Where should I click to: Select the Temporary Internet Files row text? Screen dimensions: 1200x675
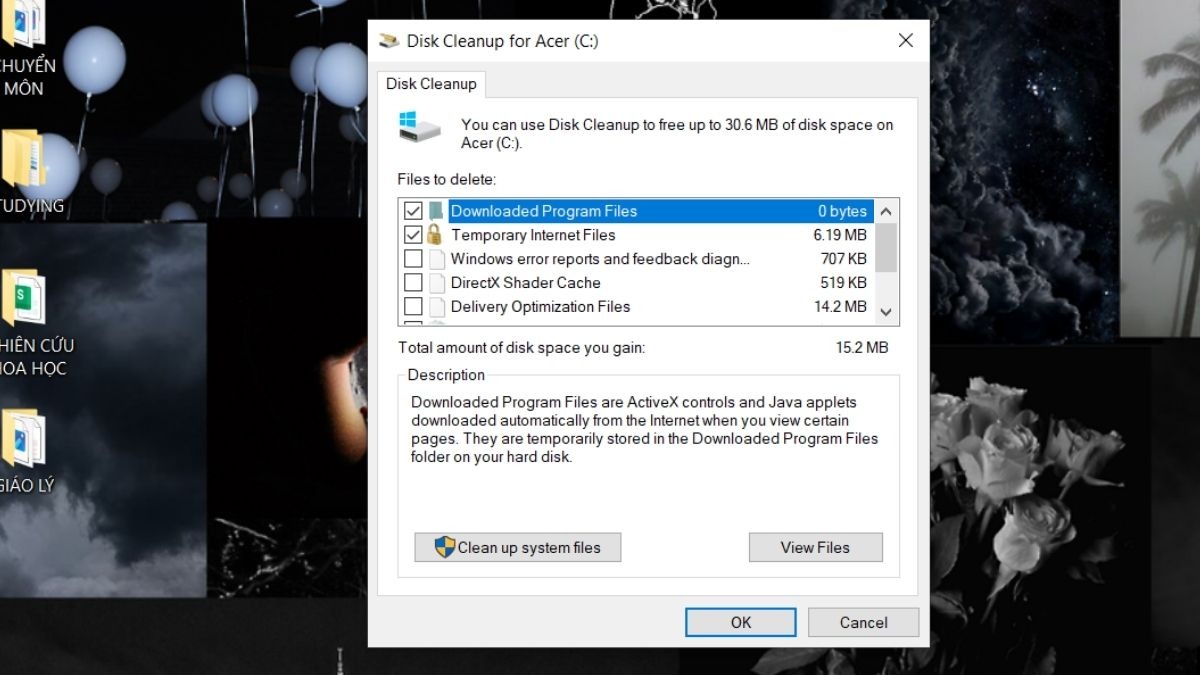[x=533, y=235]
